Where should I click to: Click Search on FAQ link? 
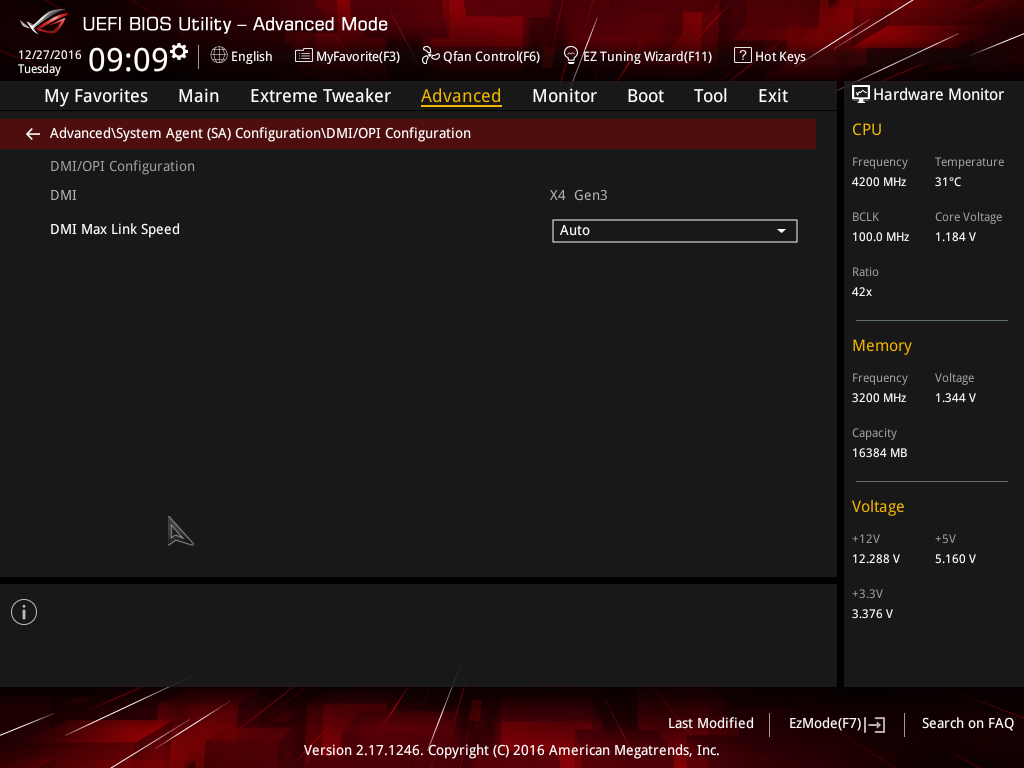(967, 723)
